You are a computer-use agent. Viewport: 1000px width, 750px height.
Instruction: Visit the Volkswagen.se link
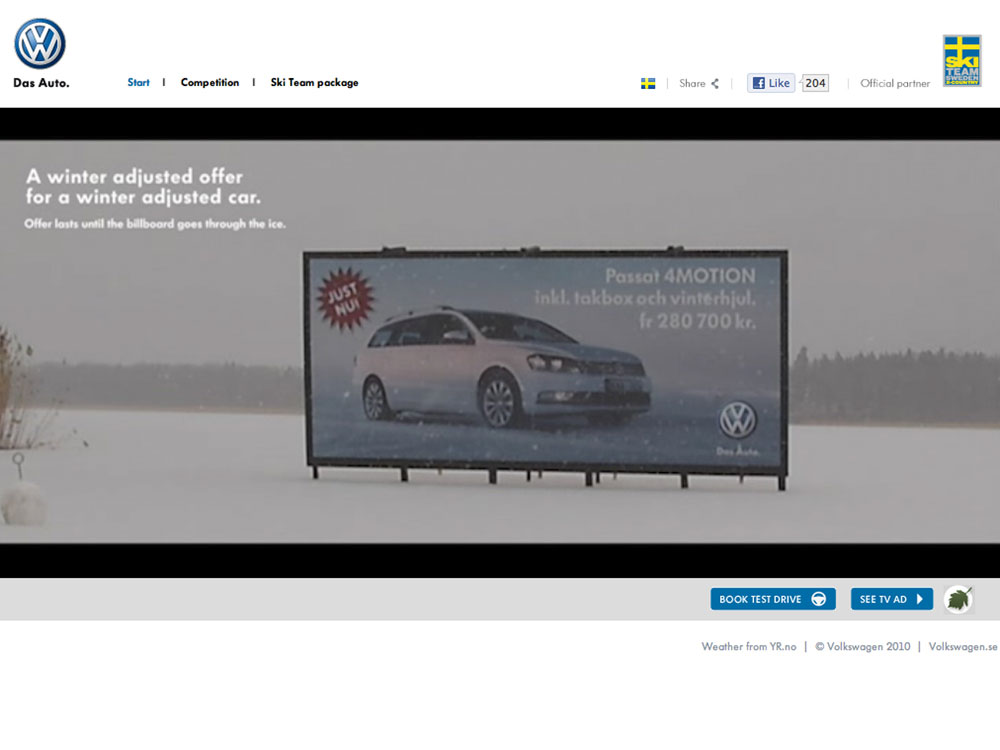963,647
